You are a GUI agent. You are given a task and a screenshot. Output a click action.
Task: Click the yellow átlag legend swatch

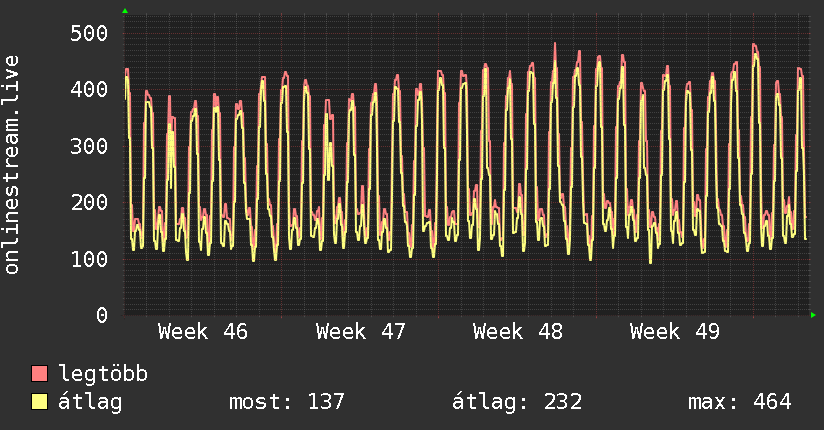pyautogui.click(x=40, y=402)
